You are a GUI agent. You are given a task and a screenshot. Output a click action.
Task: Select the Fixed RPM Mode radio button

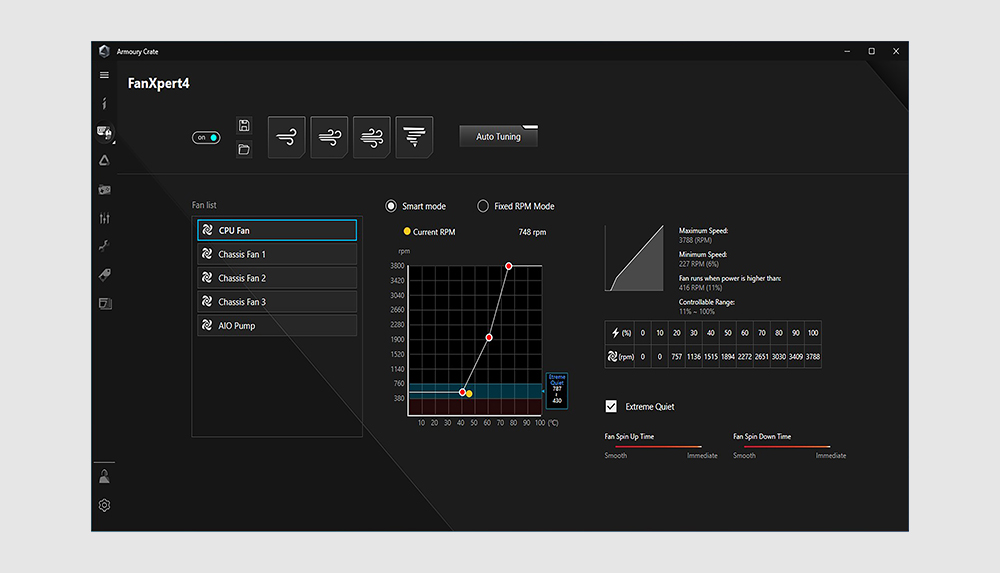(x=483, y=206)
